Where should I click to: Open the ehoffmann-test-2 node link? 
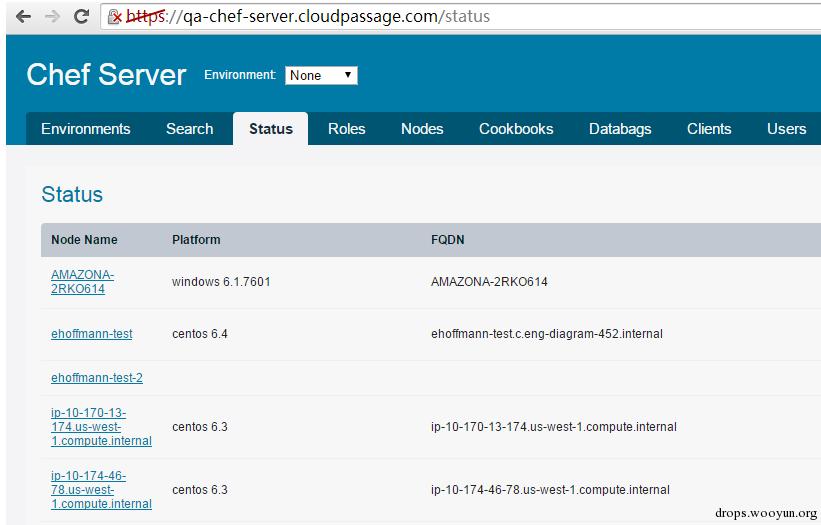click(97, 378)
